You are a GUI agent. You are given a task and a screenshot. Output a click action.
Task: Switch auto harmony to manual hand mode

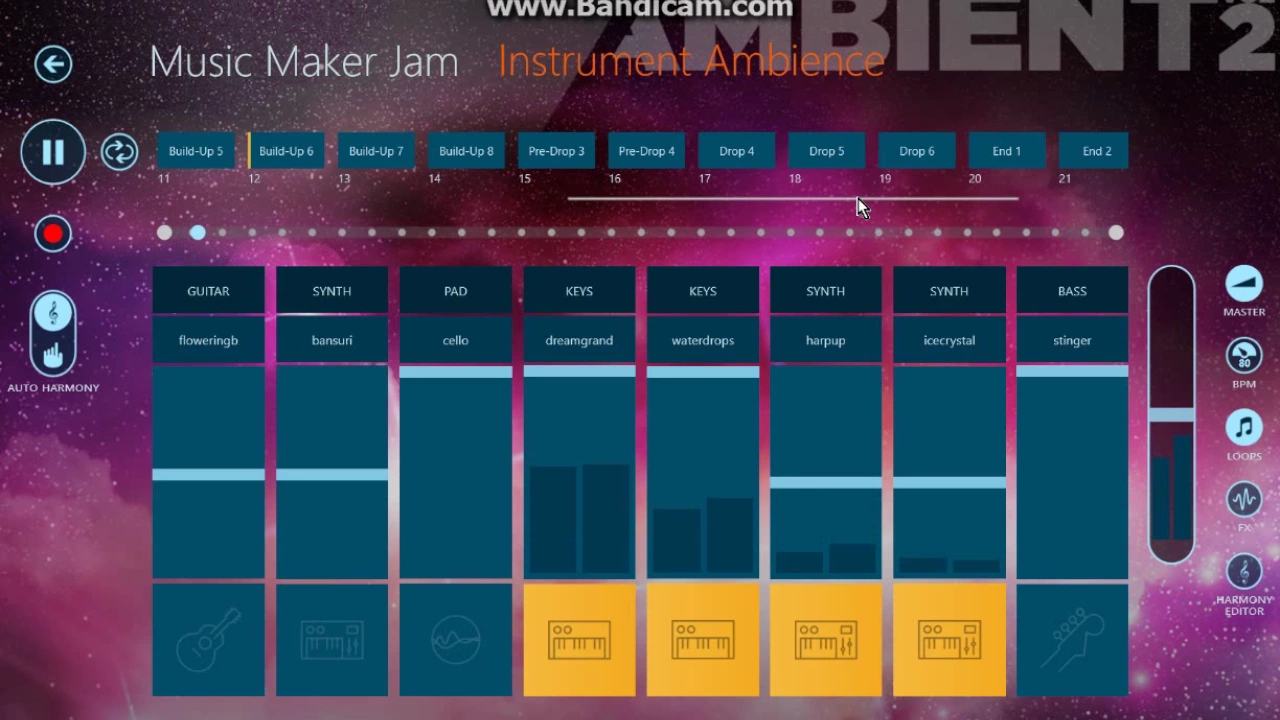coord(53,353)
